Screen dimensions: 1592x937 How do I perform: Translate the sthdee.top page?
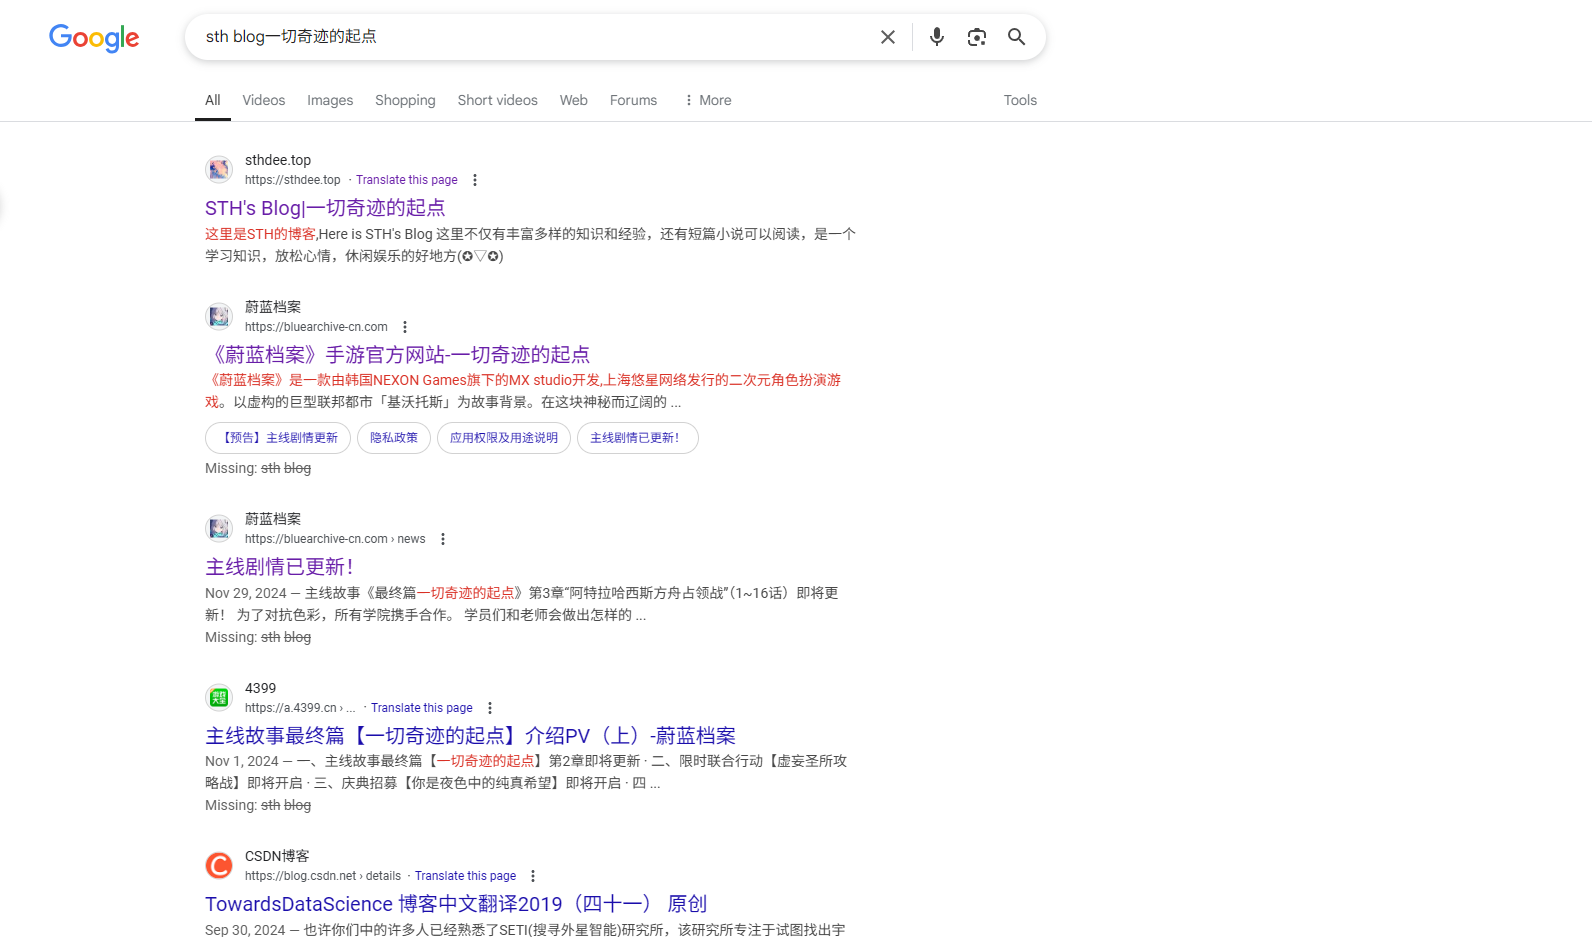tap(407, 180)
